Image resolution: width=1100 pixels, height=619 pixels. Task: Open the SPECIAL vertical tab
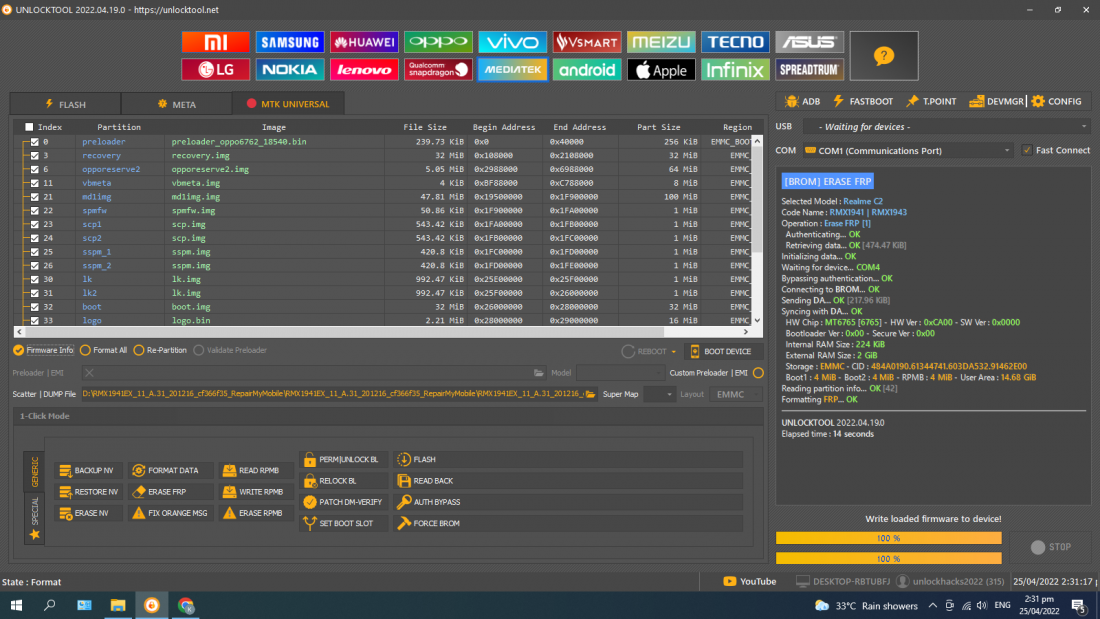pyautogui.click(x=34, y=518)
